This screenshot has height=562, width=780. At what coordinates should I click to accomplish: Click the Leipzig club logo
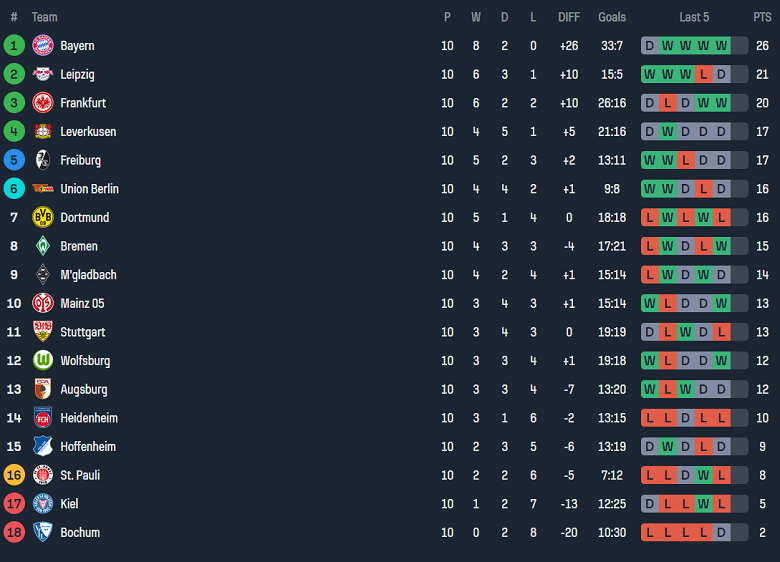click(x=42, y=74)
